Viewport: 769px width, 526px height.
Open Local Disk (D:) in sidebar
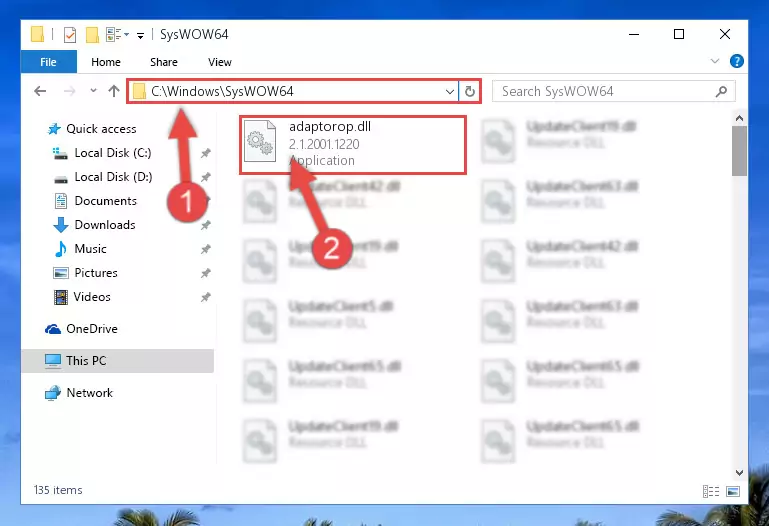113,177
